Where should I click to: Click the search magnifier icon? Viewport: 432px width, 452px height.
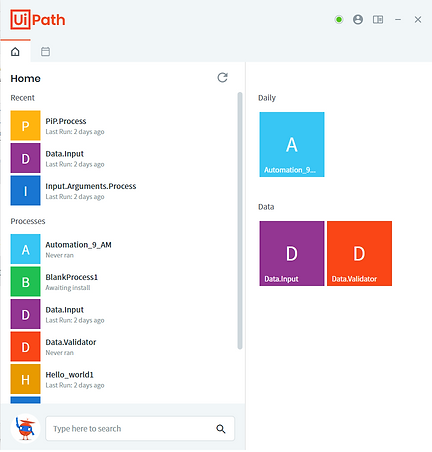pyautogui.click(x=221, y=429)
